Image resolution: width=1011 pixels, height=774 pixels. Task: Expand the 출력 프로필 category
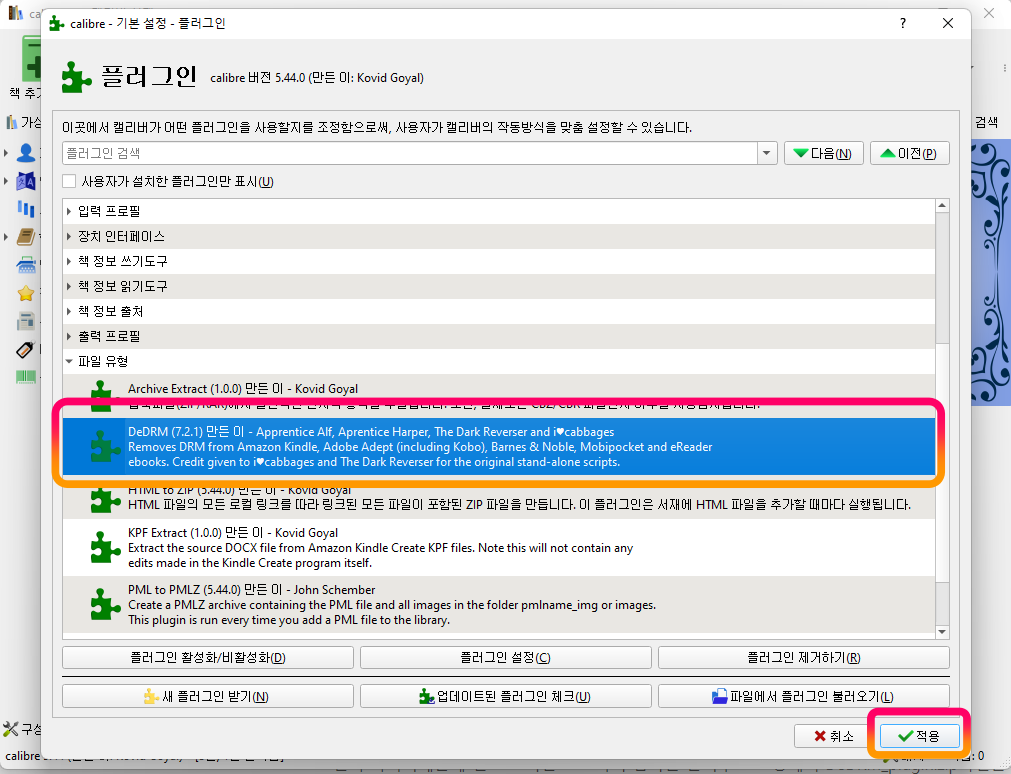(69, 336)
